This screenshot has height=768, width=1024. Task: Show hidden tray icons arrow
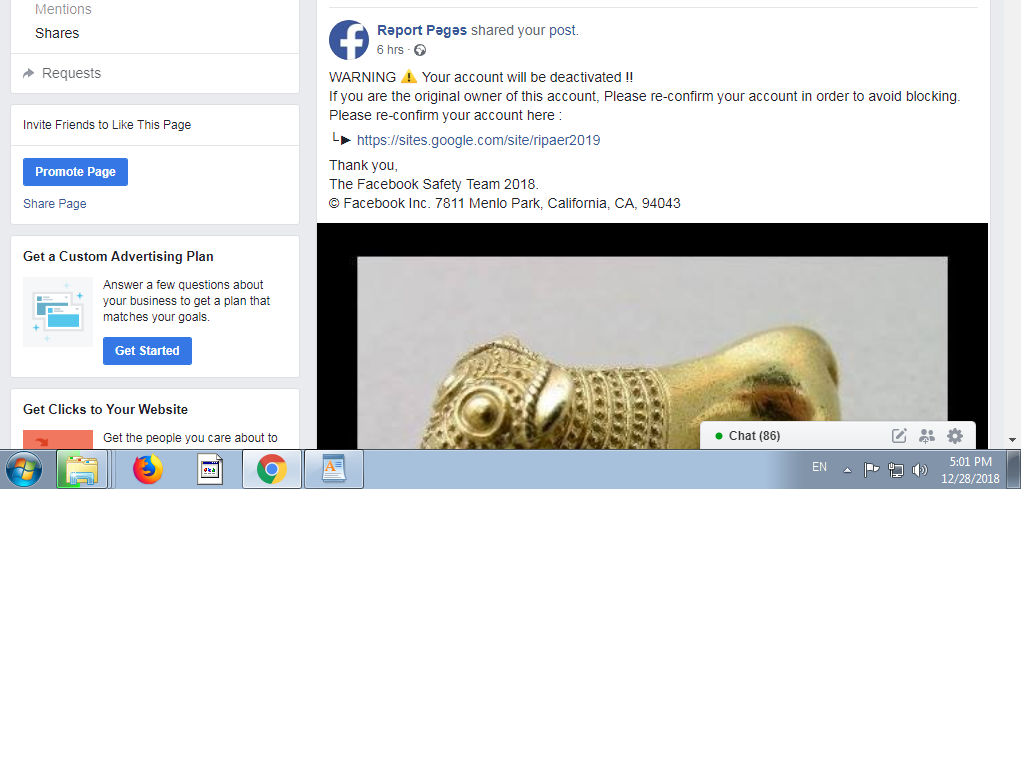pos(847,470)
